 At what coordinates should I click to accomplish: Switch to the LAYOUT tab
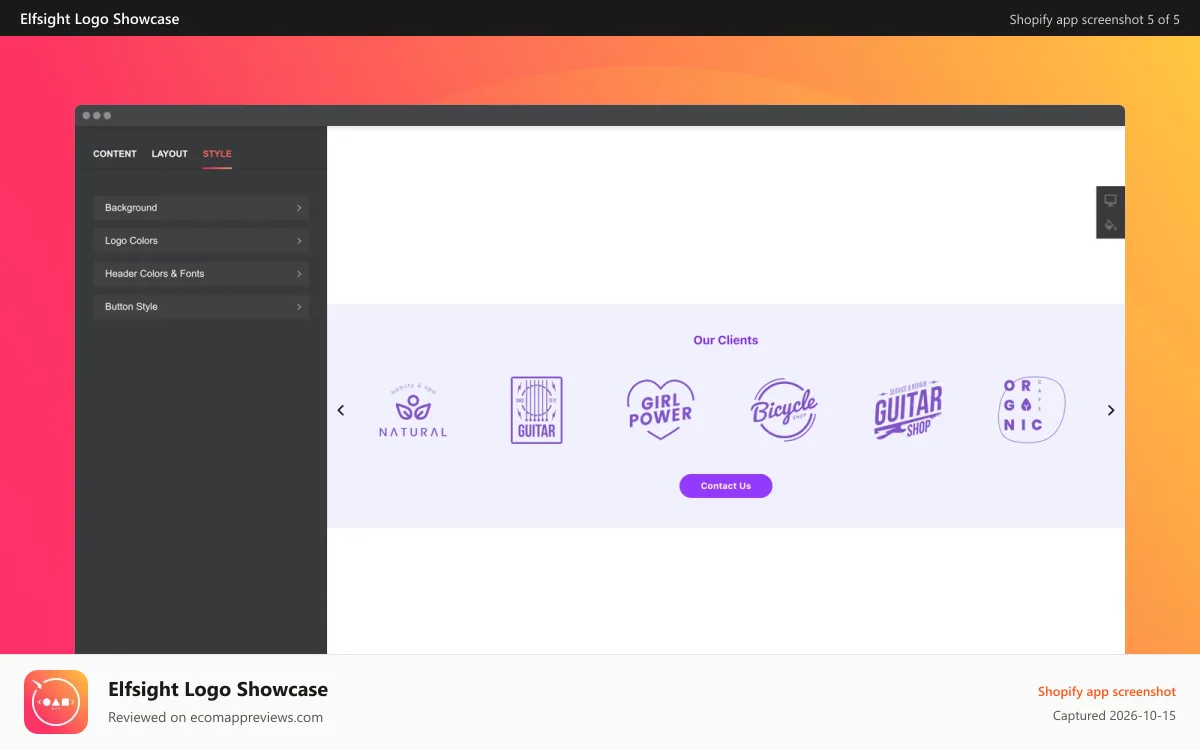tap(170, 154)
